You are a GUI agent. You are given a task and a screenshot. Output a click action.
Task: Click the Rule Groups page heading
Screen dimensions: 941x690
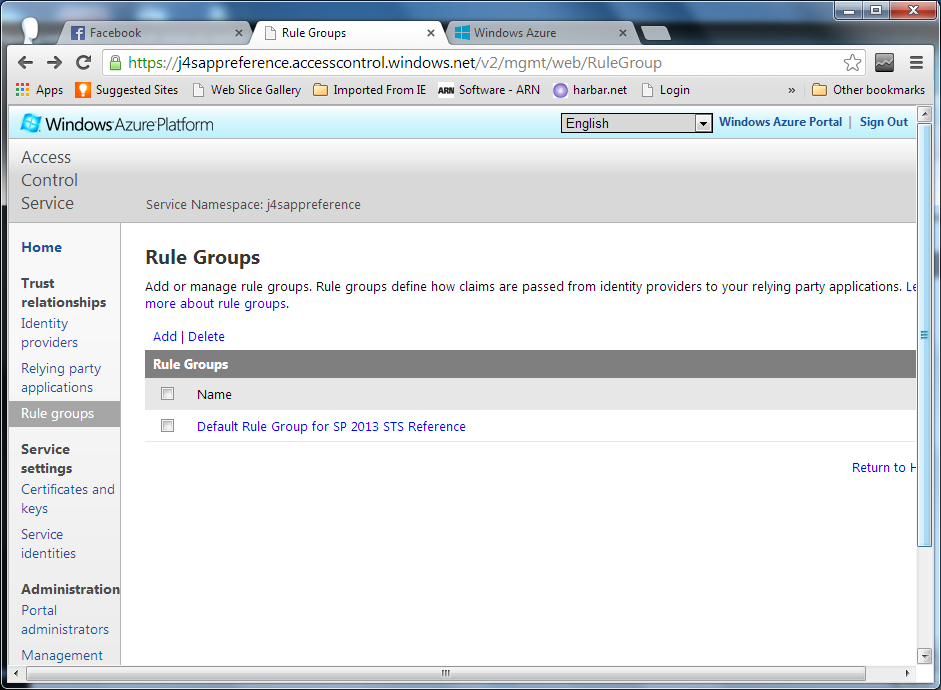pyautogui.click(x=202, y=257)
